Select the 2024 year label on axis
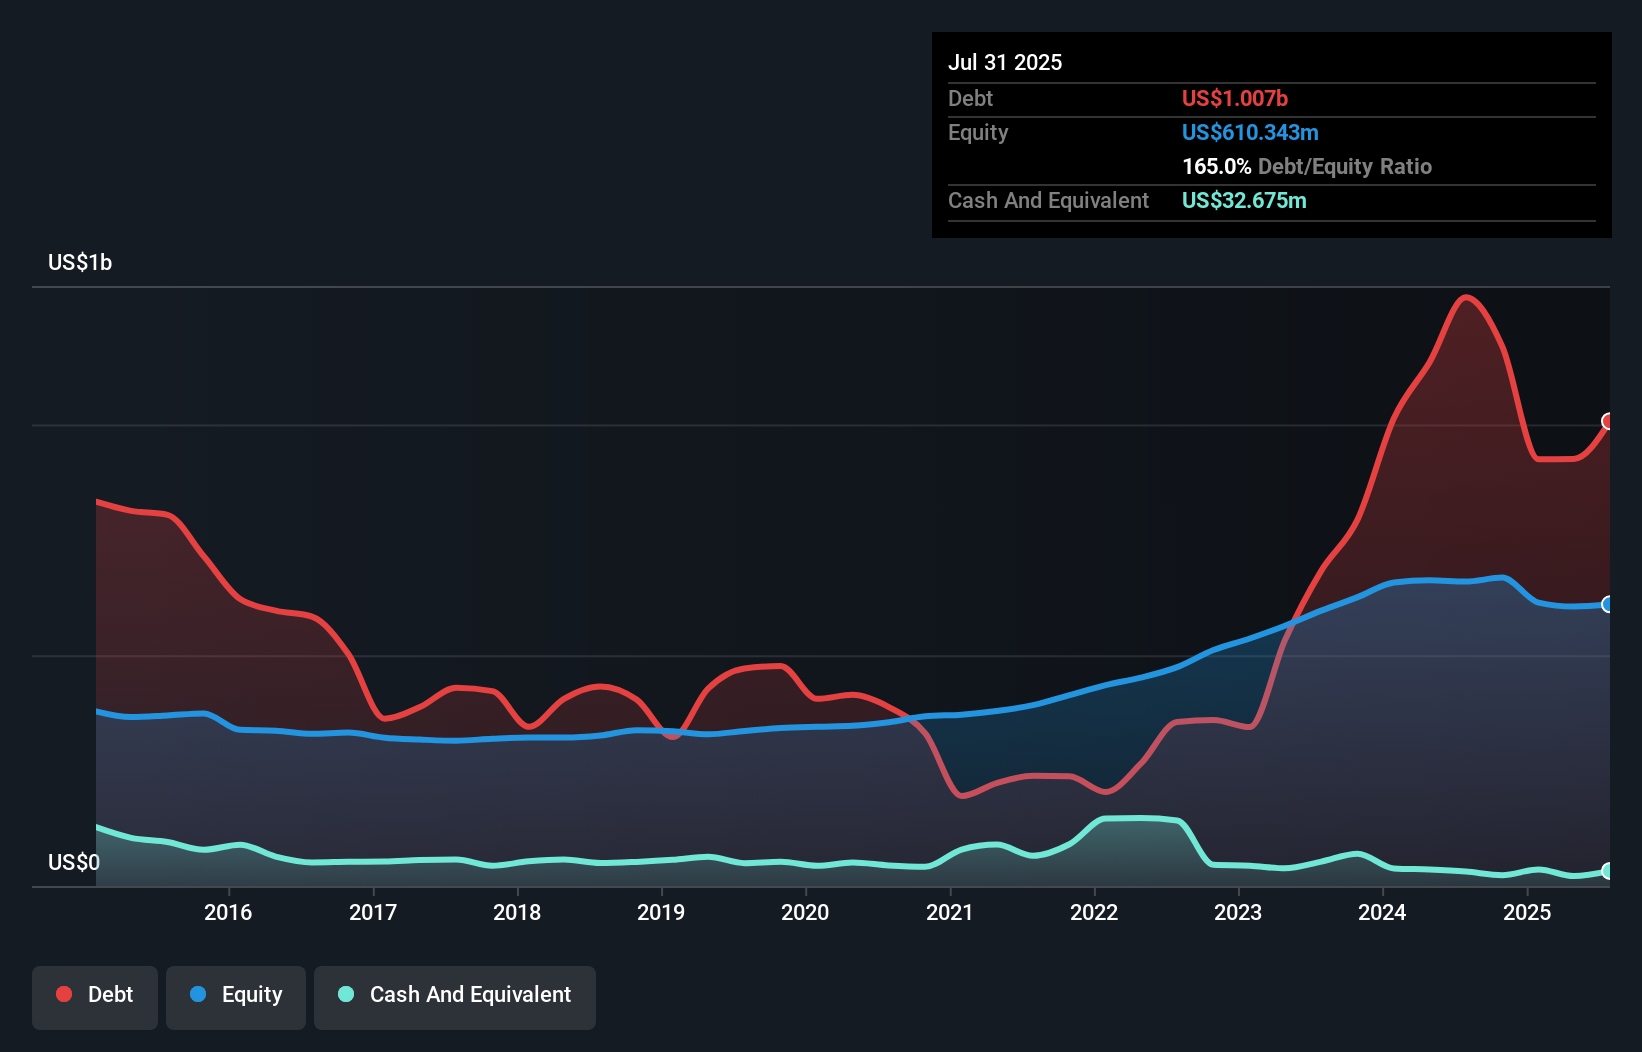 point(1382,912)
